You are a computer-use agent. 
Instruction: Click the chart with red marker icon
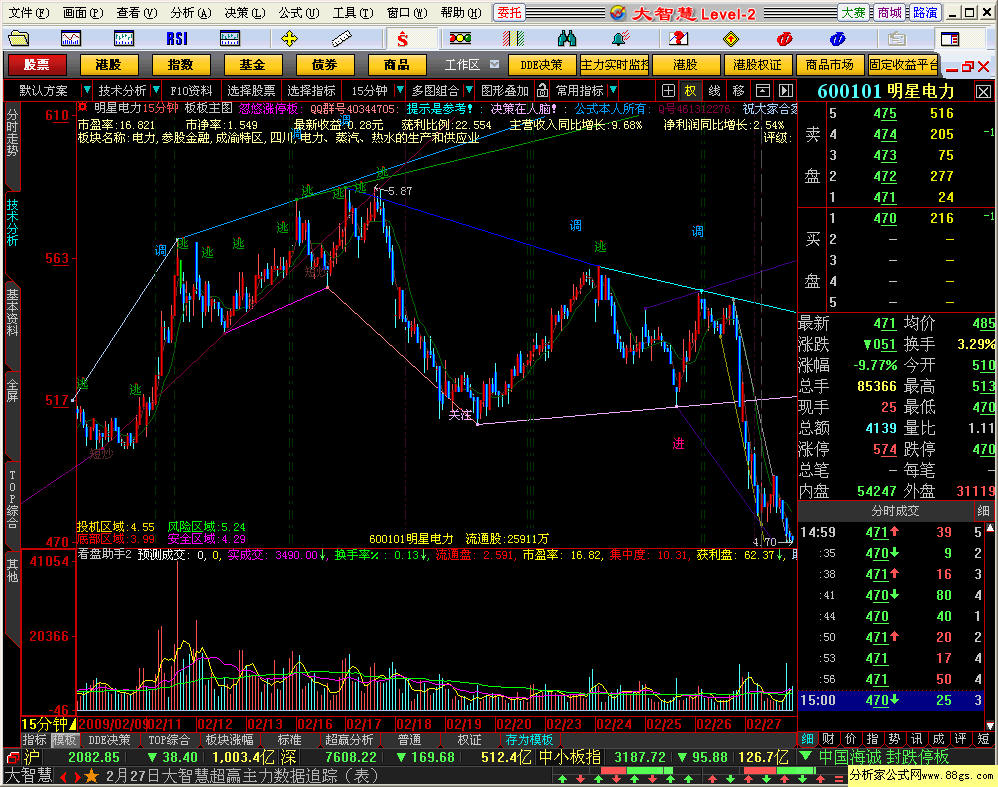(678, 39)
